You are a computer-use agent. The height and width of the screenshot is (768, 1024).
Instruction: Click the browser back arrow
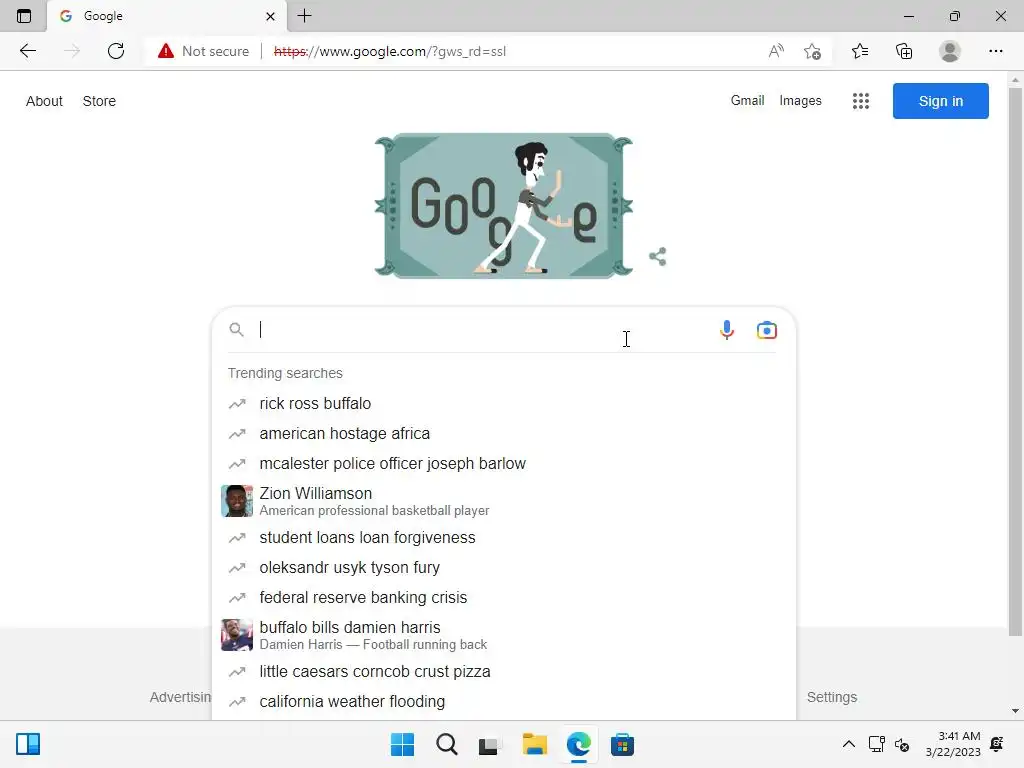27,51
